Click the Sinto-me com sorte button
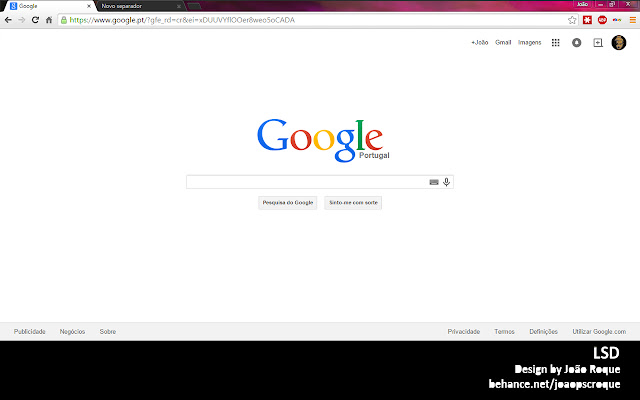640x400 pixels. [x=353, y=202]
